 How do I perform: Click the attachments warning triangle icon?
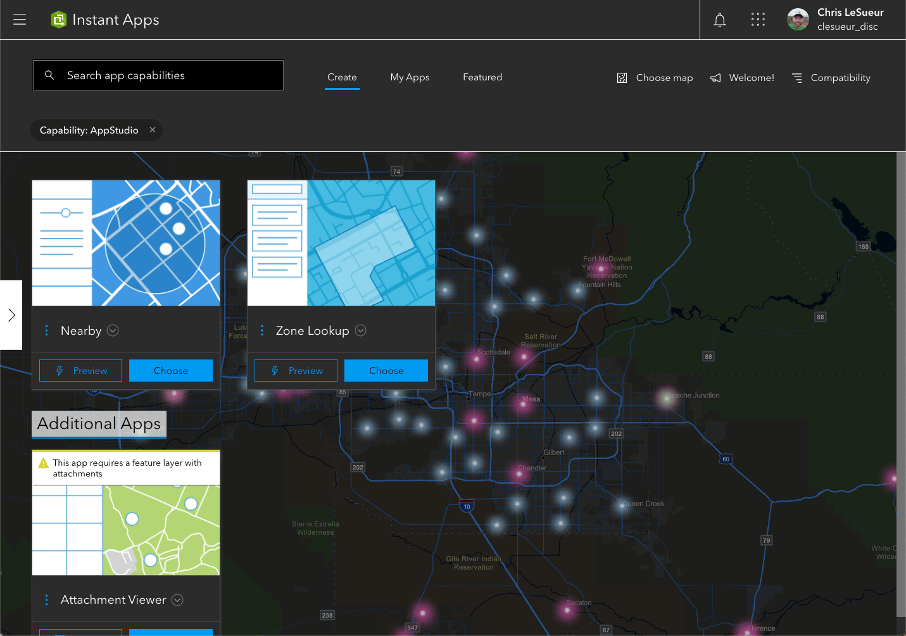tap(43, 463)
